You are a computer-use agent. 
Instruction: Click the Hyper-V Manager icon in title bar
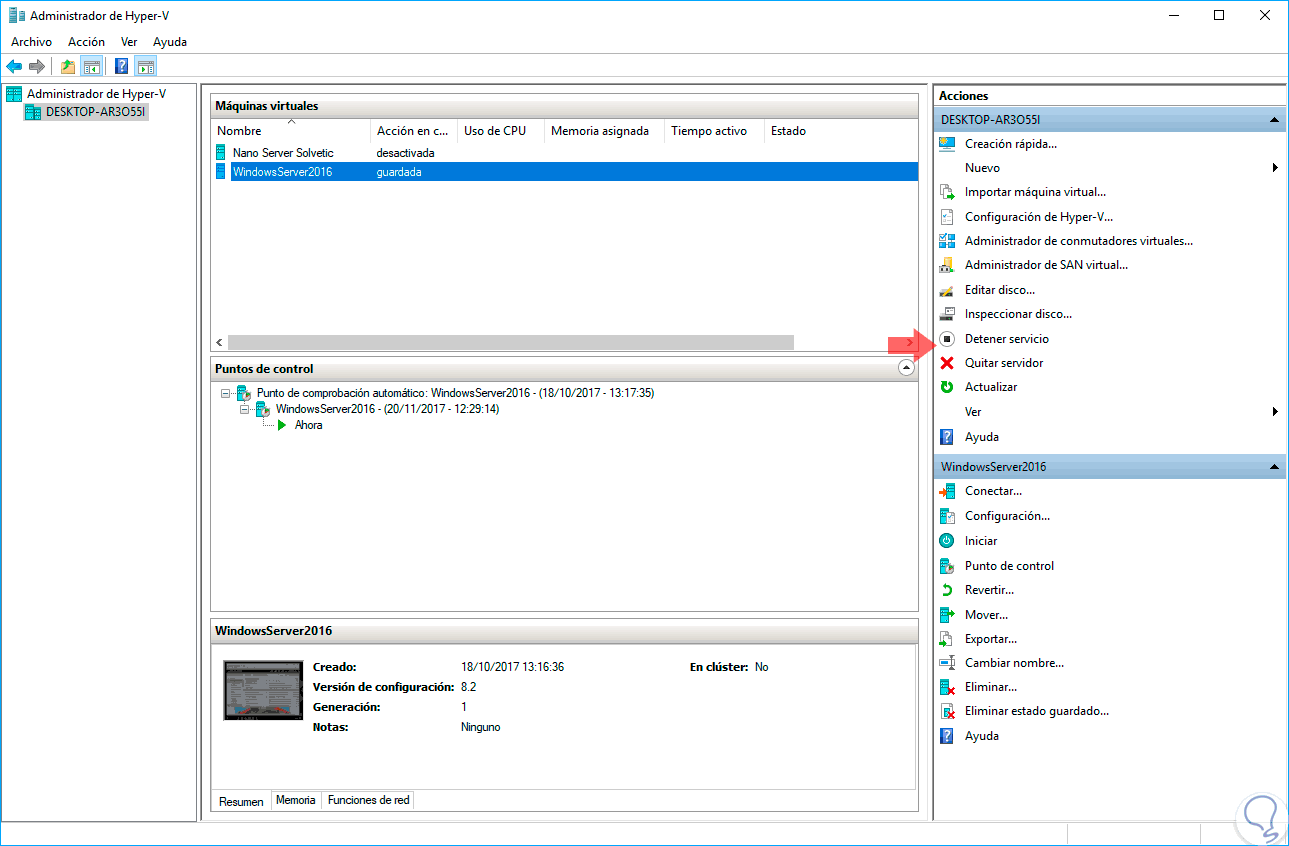(17, 15)
